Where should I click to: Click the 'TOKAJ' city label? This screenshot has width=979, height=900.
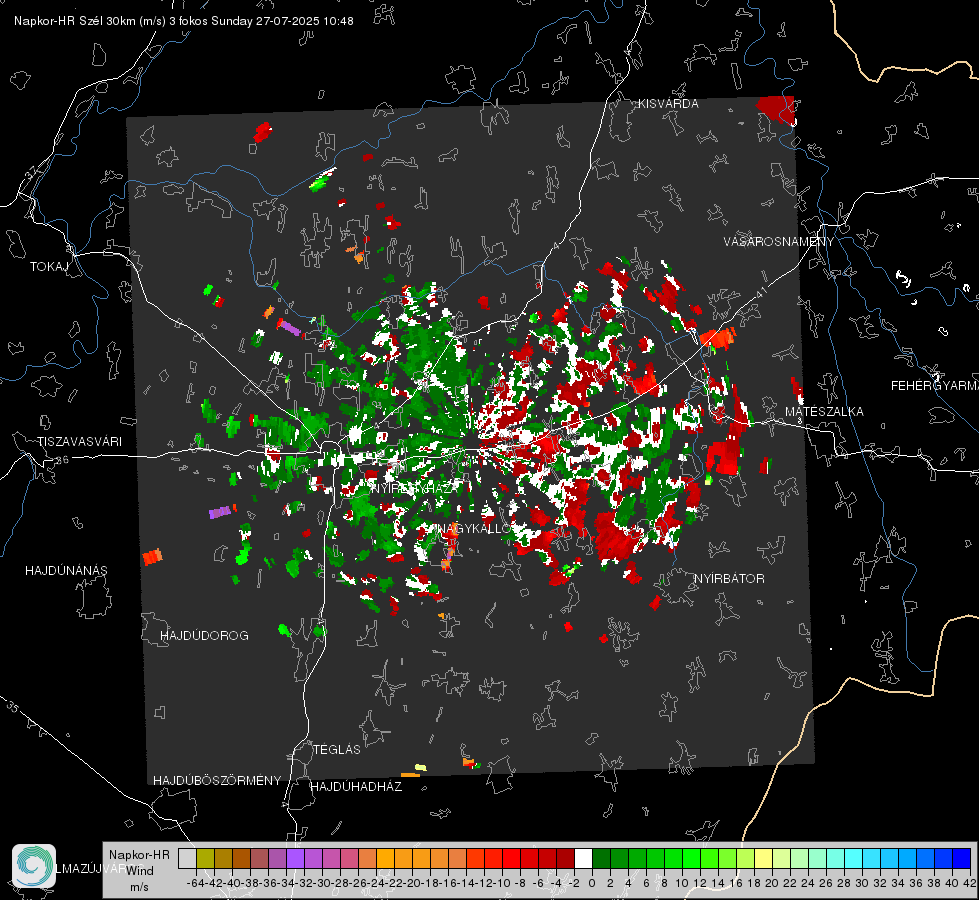49,267
